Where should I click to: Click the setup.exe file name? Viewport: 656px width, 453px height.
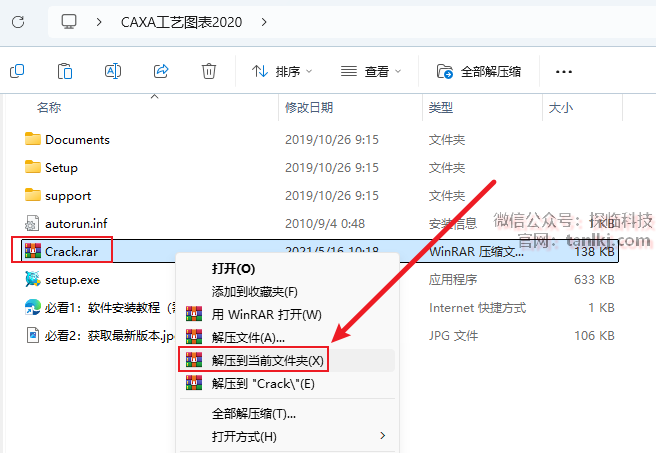(x=72, y=280)
